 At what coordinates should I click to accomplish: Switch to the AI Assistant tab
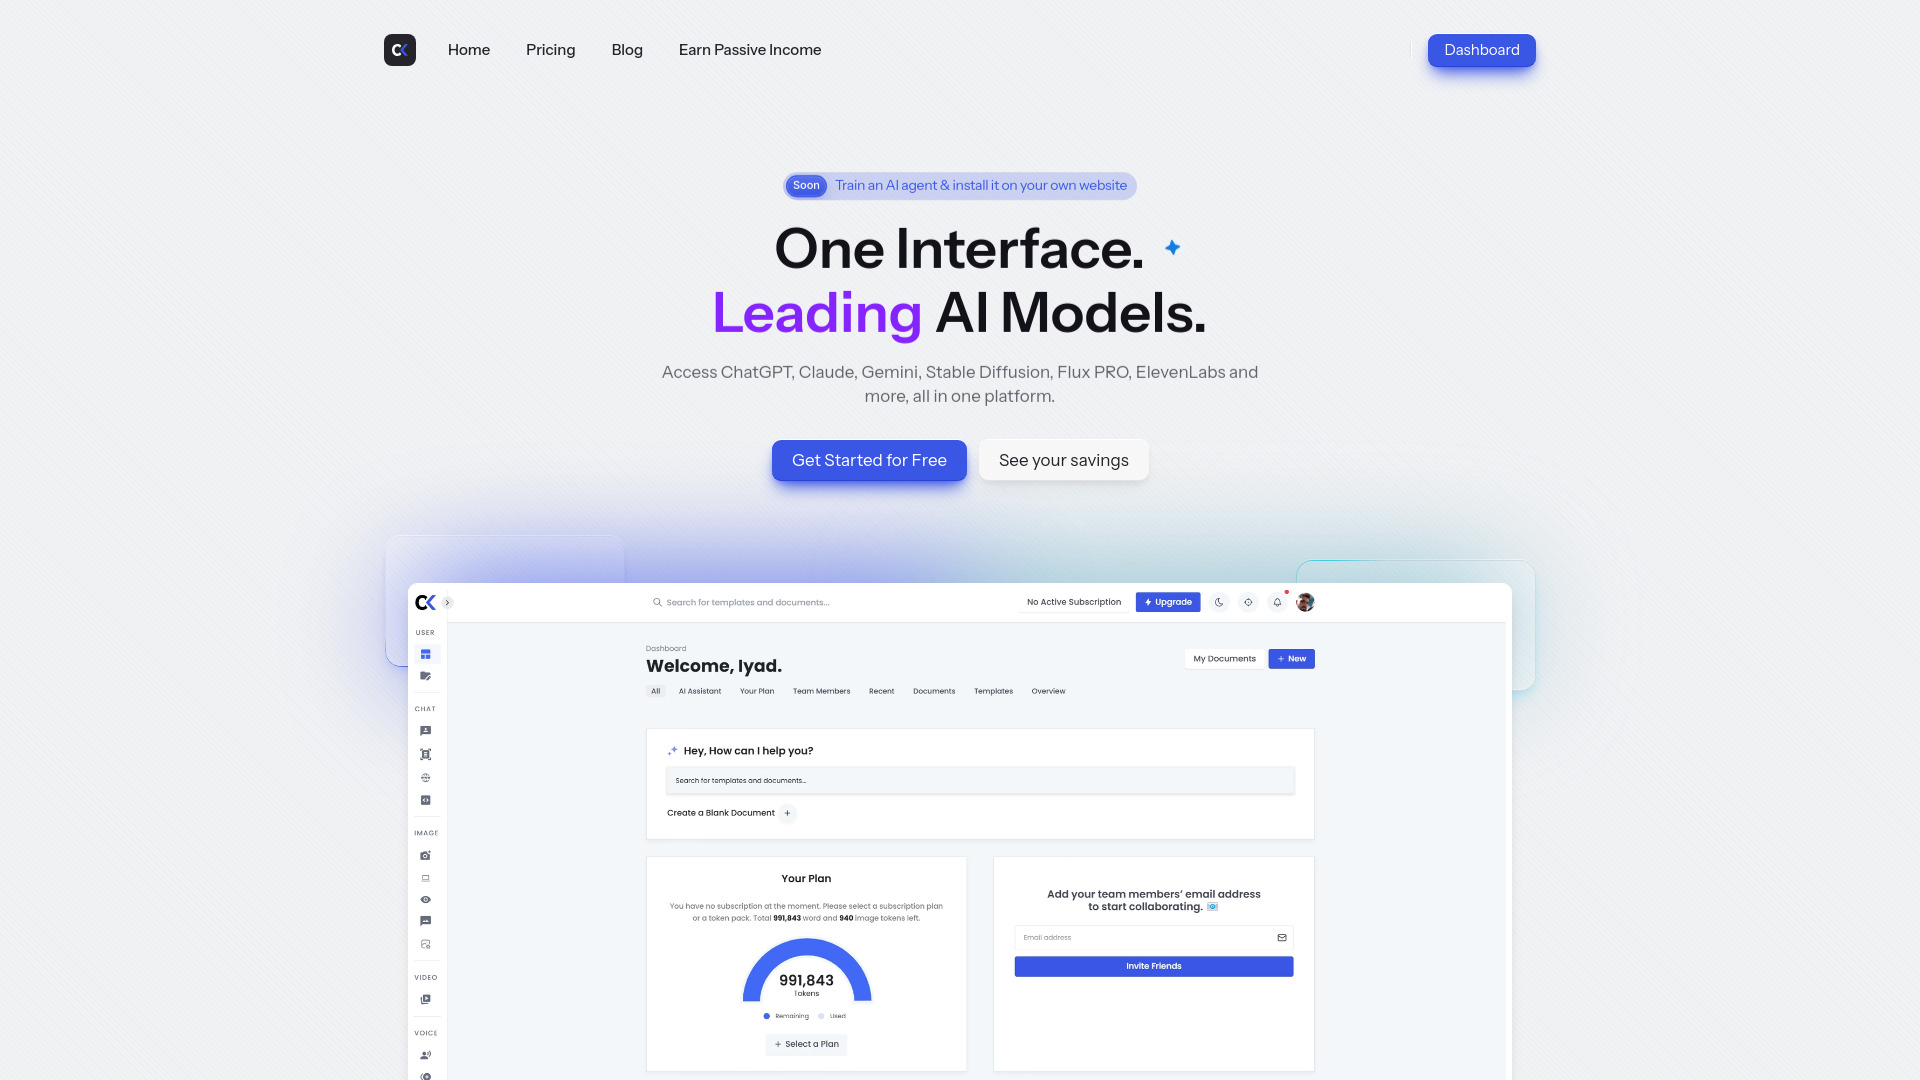pos(699,691)
